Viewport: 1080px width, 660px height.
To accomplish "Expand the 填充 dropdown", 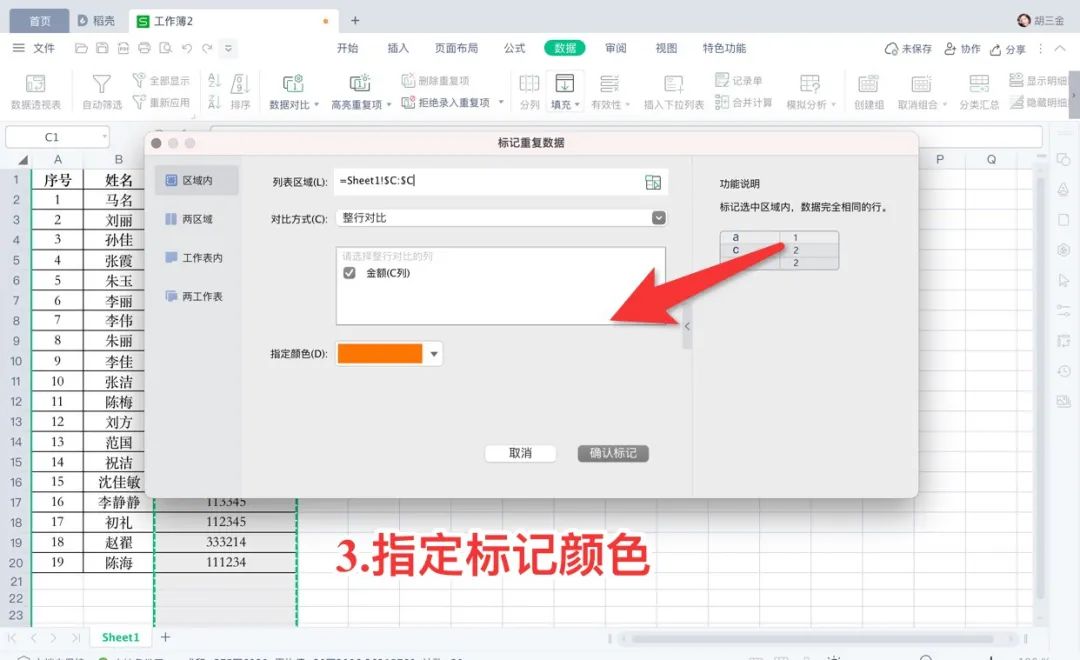I will [x=577, y=105].
